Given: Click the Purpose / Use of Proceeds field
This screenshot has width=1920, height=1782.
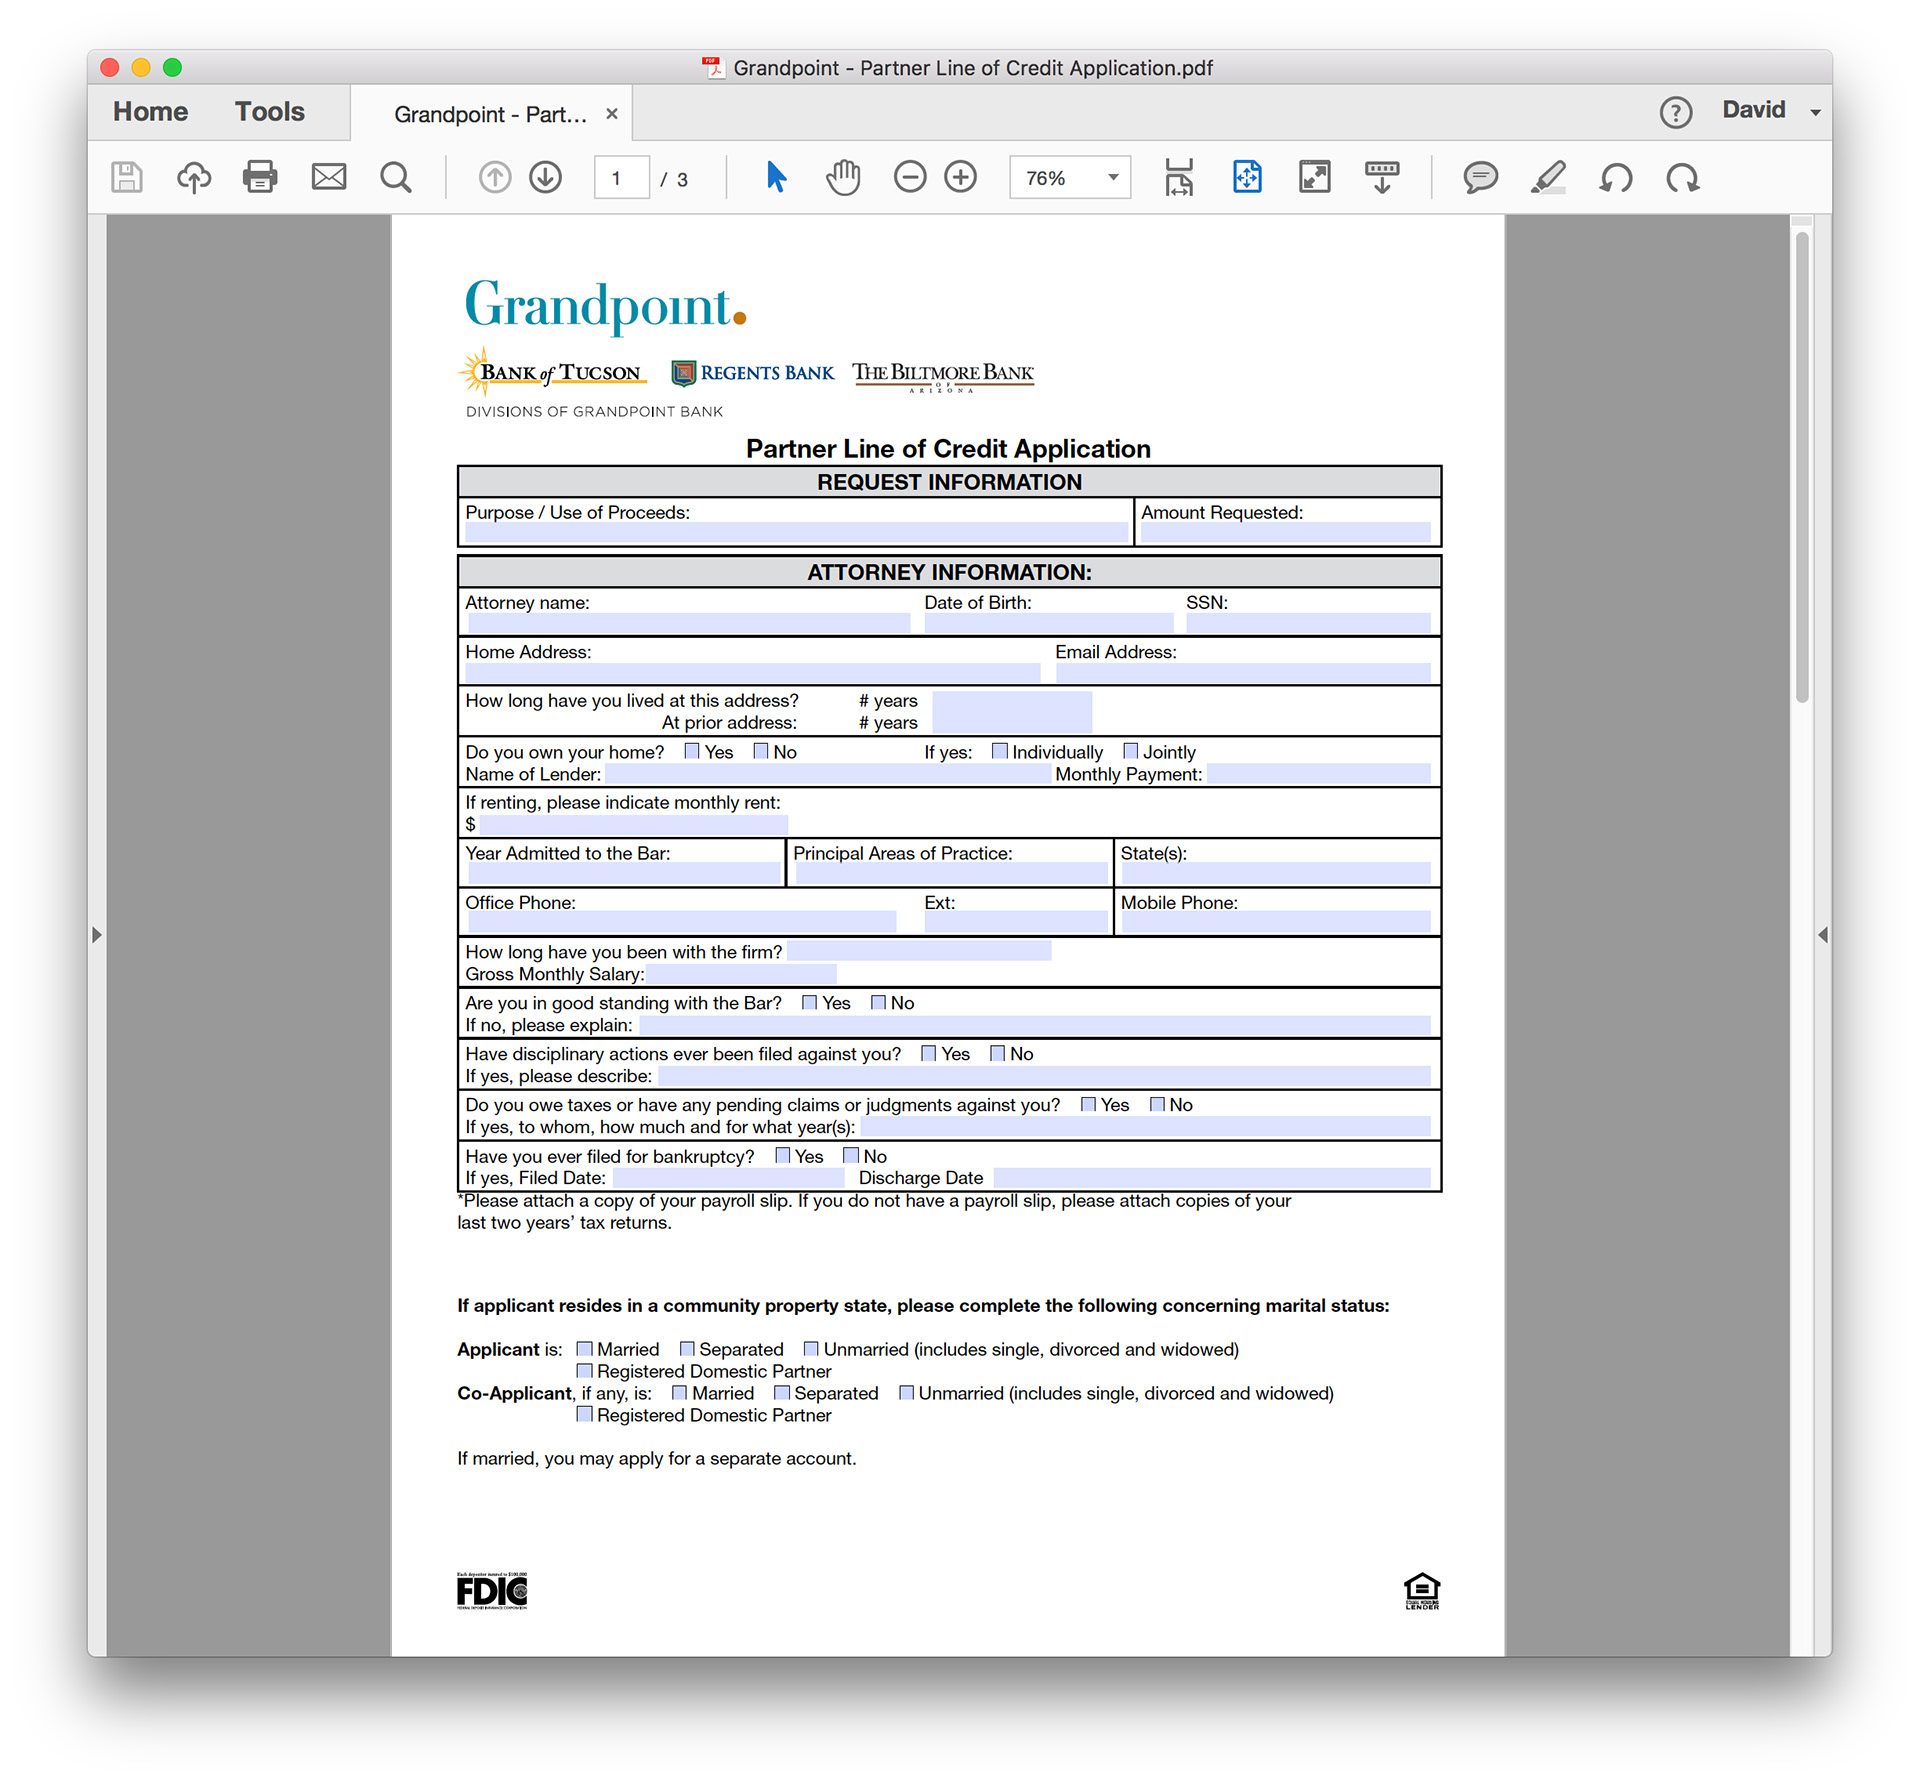Looking at the screenshot, I should [797, 533].
